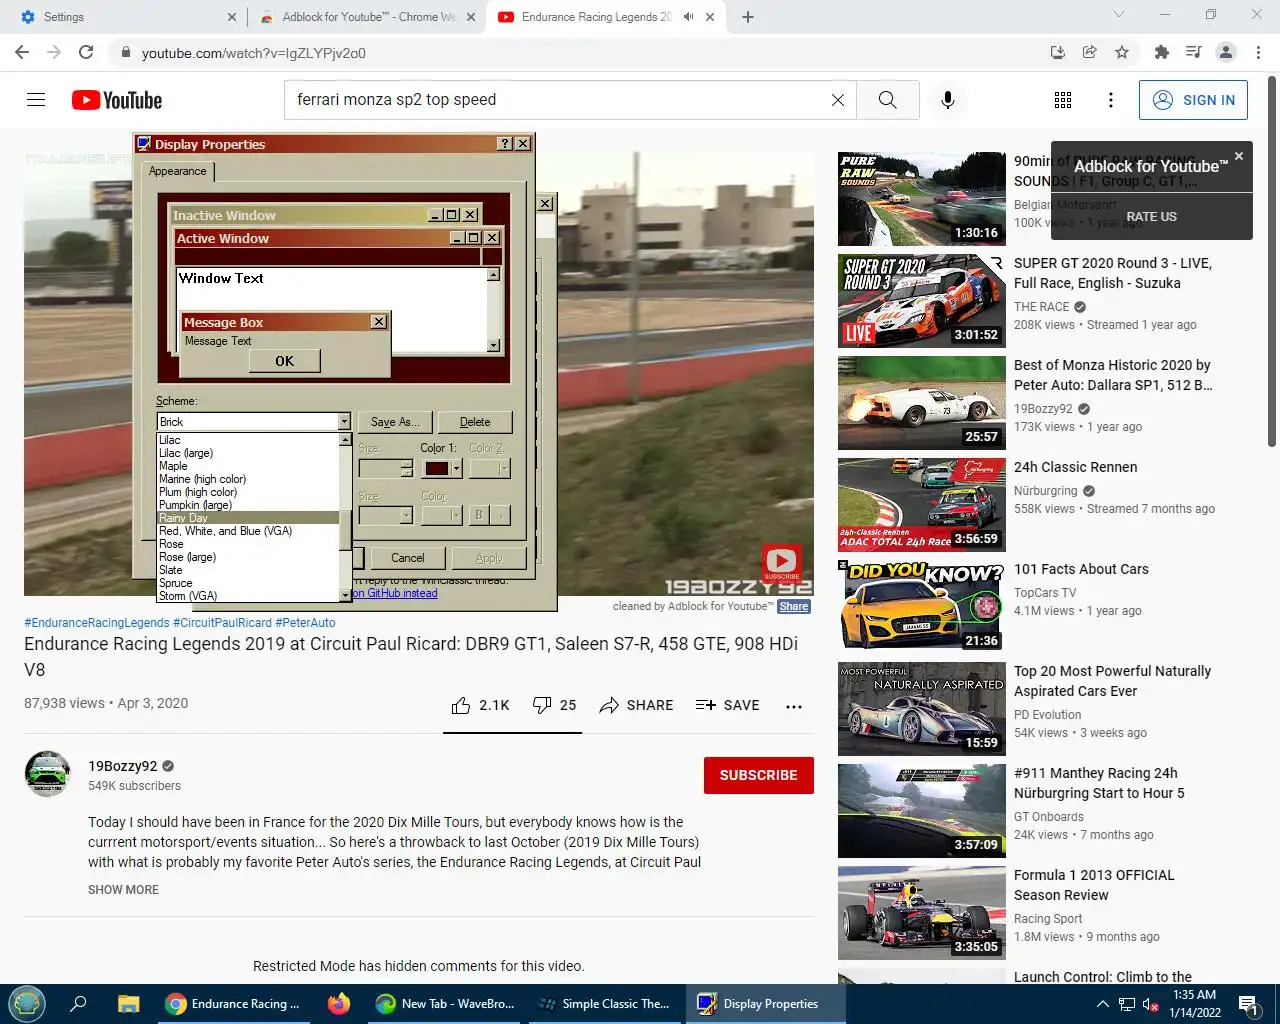This screenshot has width=1280, height=1024.
Task: Open taskbar search magnifier
Action: coord(78,1003)
